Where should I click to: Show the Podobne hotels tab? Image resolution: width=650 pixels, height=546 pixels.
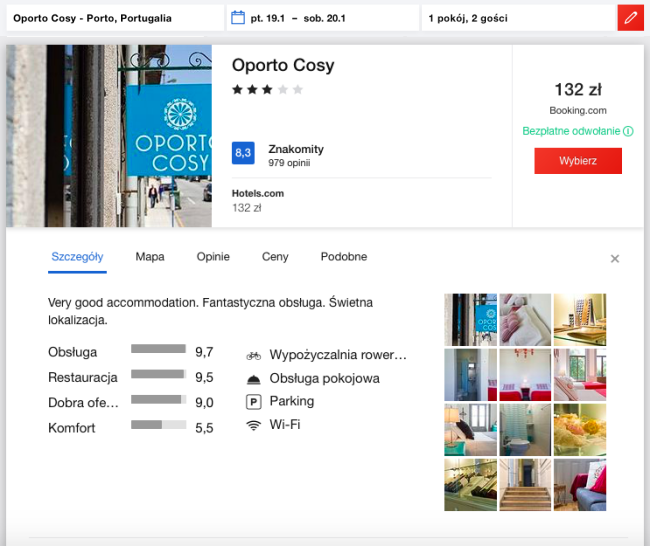click(343, 257)
